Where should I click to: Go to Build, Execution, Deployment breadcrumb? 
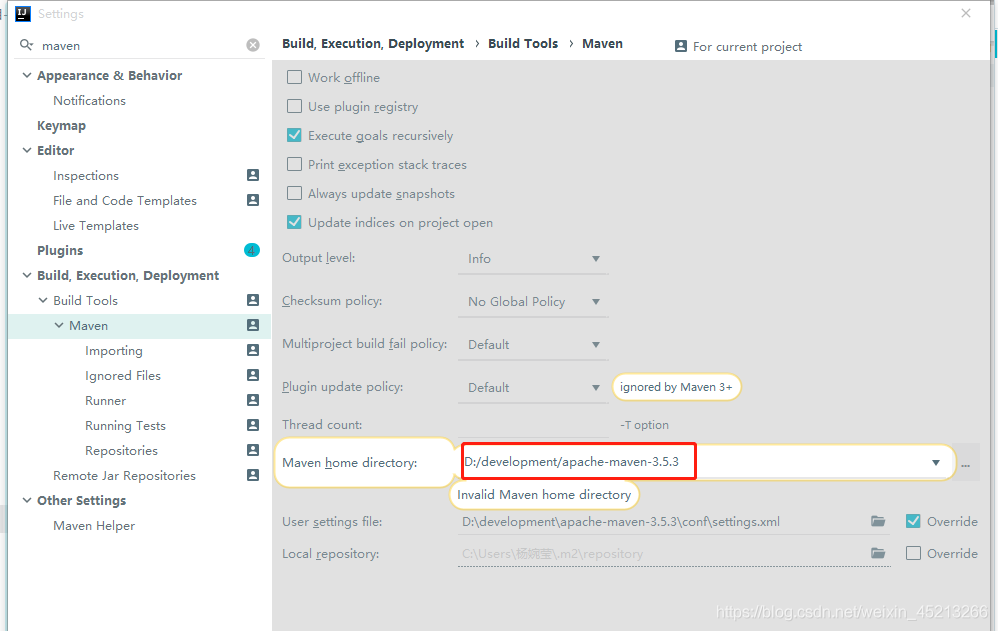tap(373, 43)
